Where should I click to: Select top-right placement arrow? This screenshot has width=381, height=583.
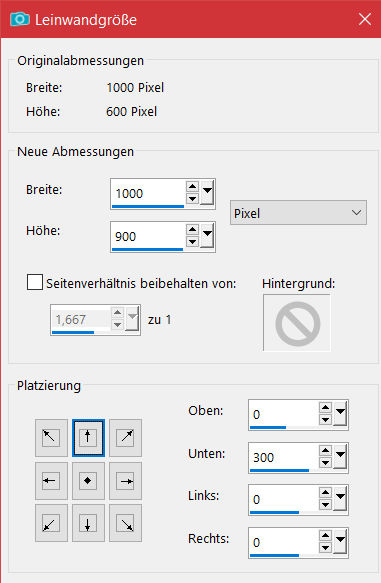[126, 438]
